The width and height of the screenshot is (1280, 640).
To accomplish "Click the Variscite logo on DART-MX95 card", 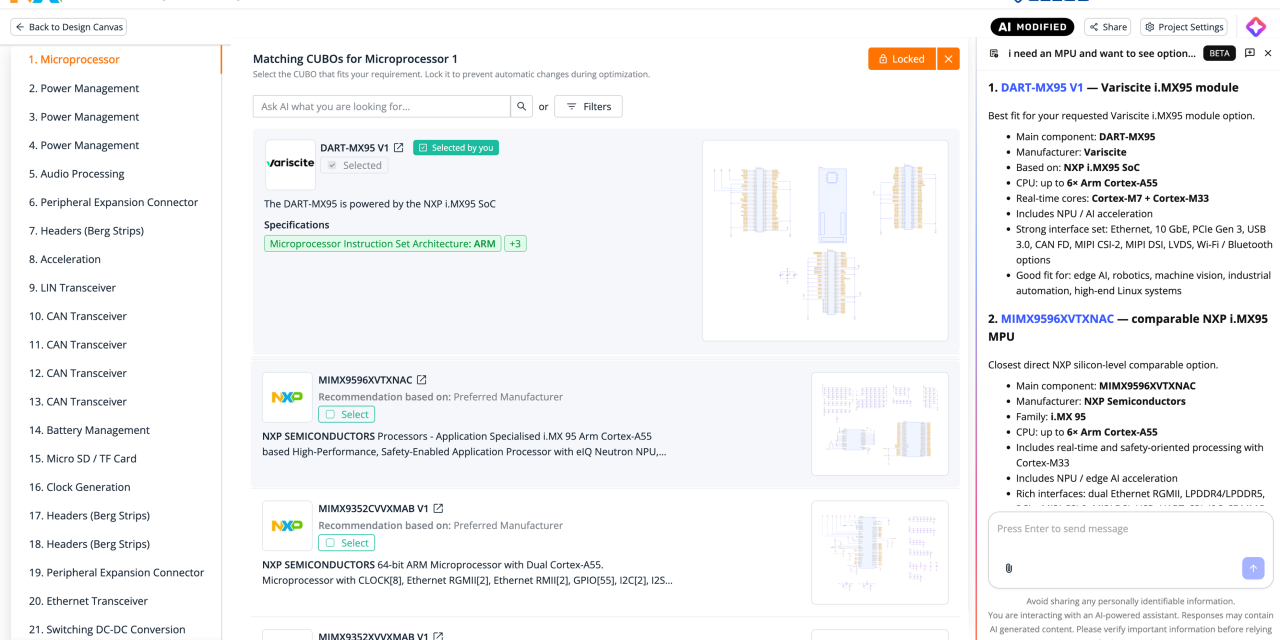I will click(290, 164).
